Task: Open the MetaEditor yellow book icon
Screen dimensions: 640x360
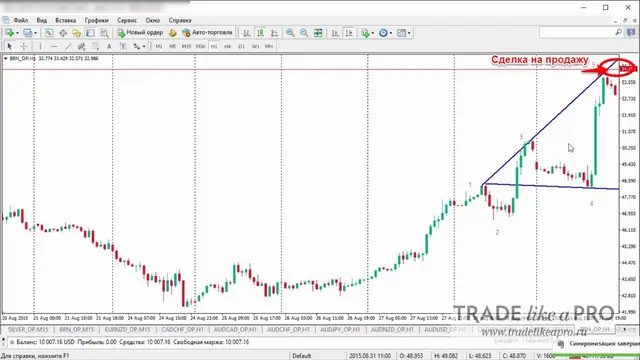Action: [173, 33]
